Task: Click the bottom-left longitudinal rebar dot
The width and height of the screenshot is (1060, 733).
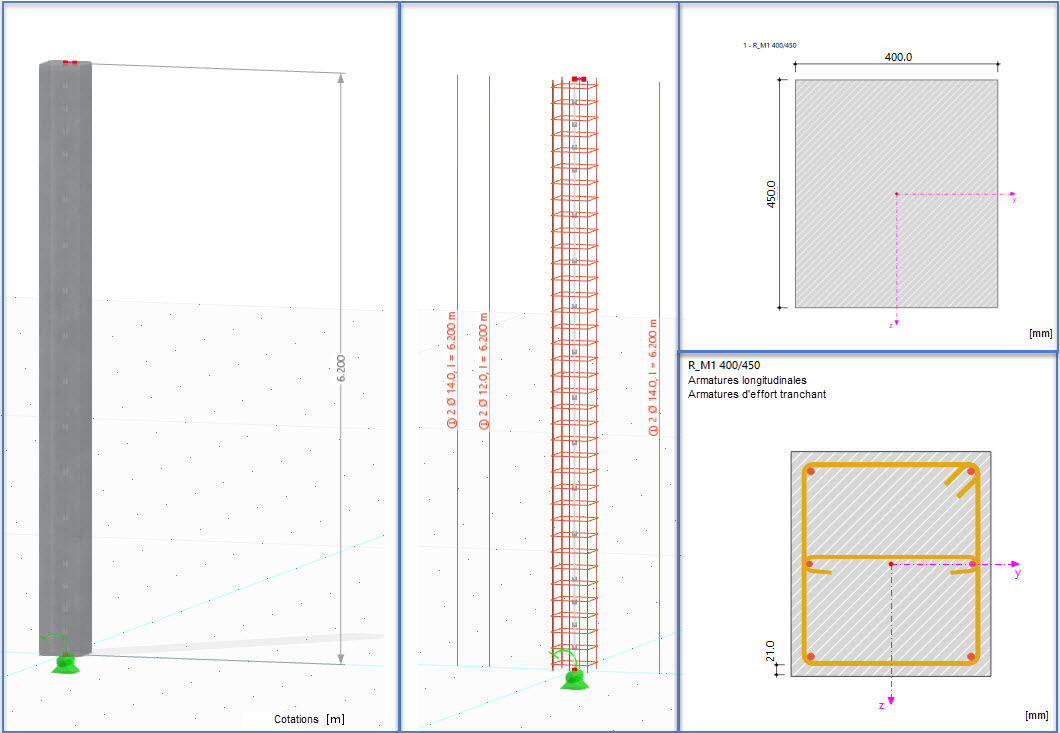Action: pyautogui.click(x=811, y=656)
